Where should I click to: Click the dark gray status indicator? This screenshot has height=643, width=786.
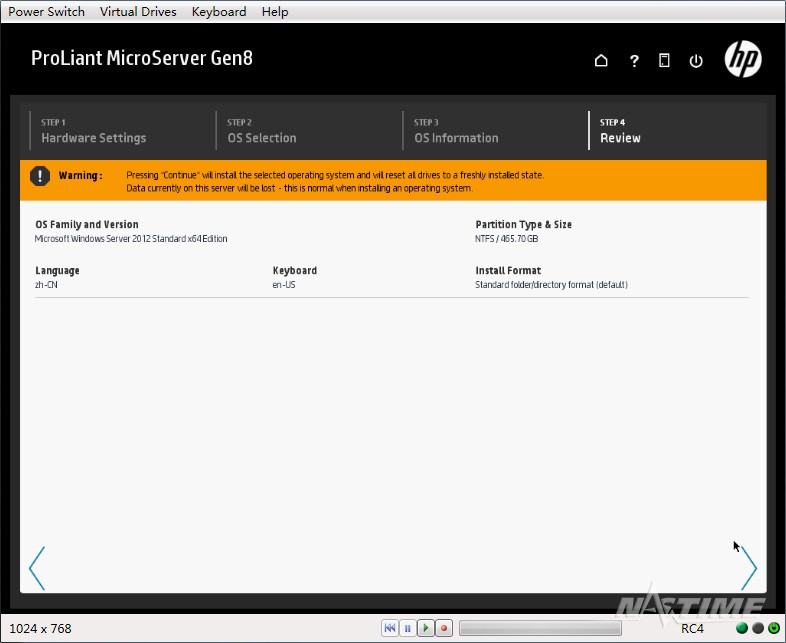click(758, 628)
